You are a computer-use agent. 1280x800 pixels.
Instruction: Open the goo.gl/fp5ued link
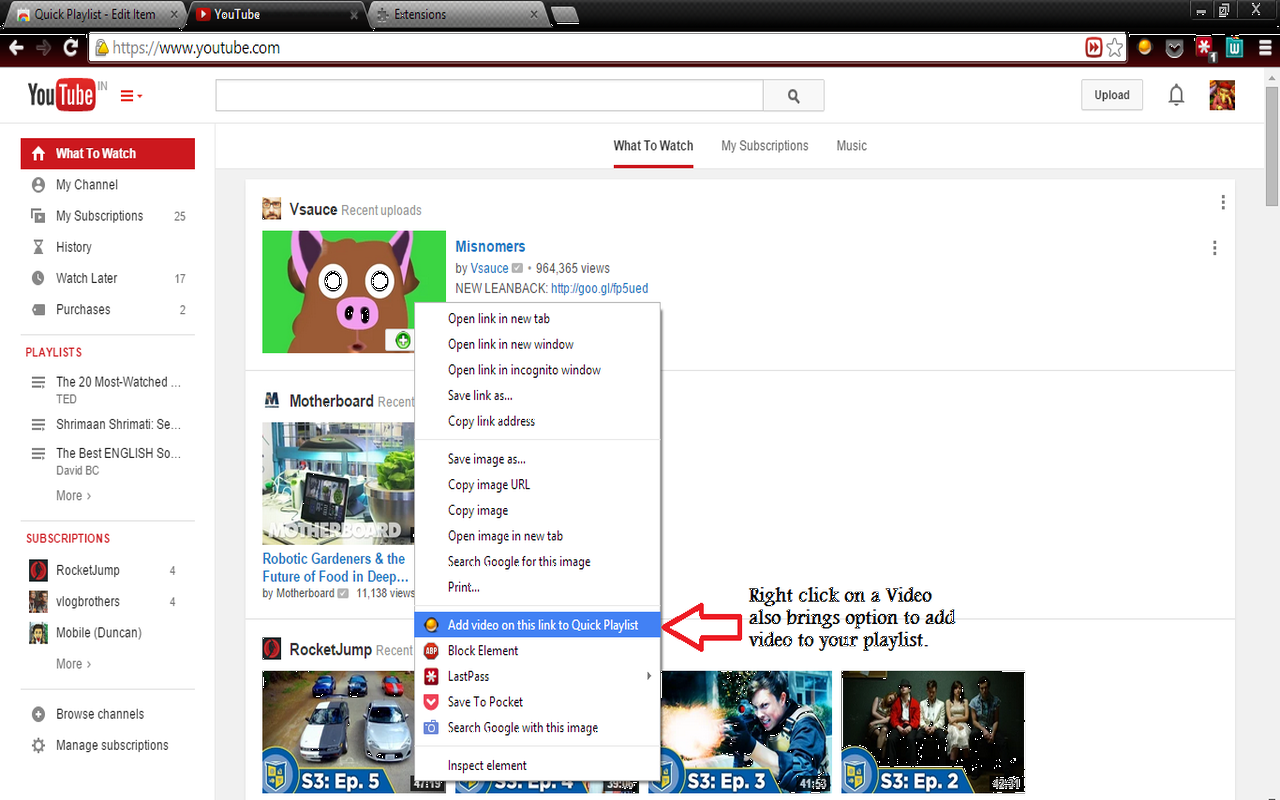pos(599,288)
